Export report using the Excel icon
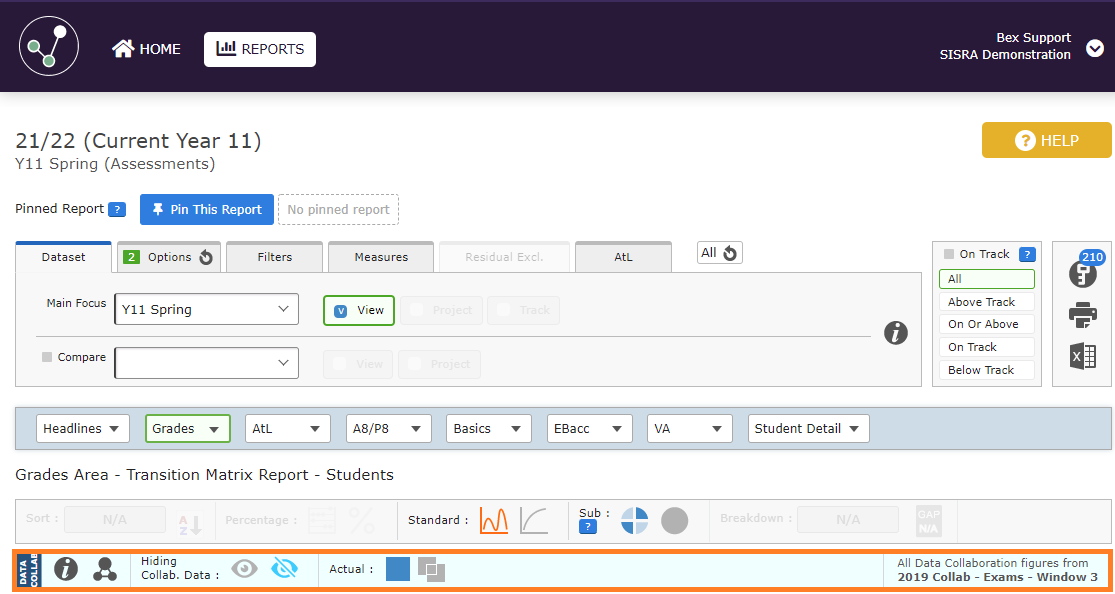Screen dimensions: 1115x594 [x=1083, y=356]
